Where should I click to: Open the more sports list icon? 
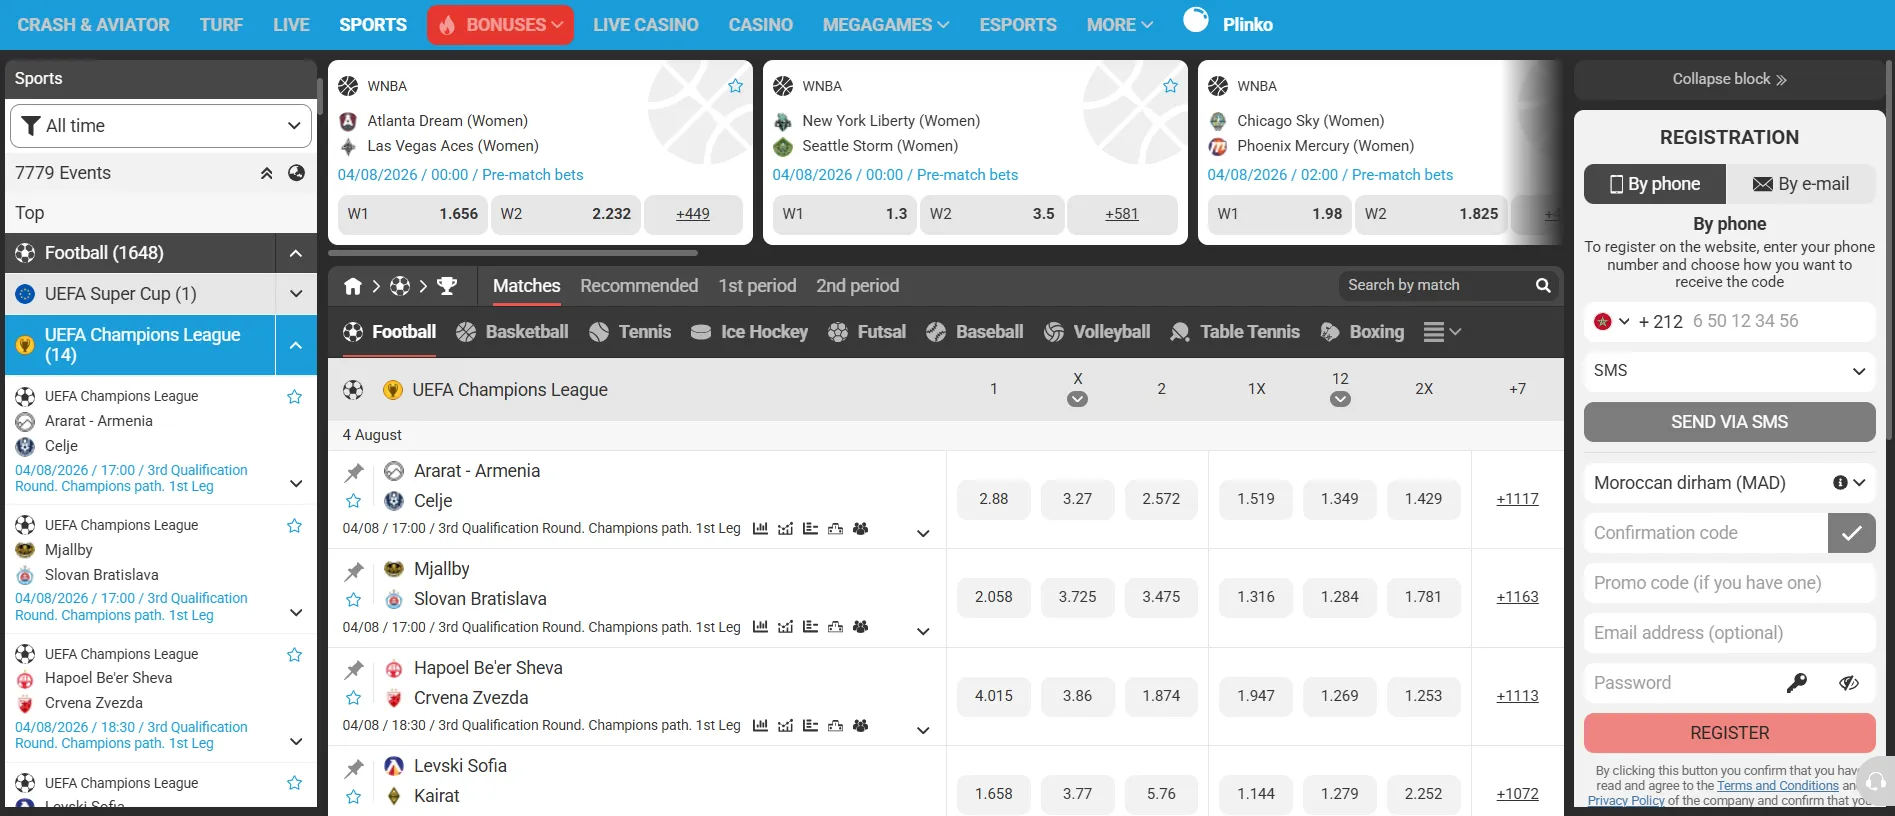point(1442,332)
